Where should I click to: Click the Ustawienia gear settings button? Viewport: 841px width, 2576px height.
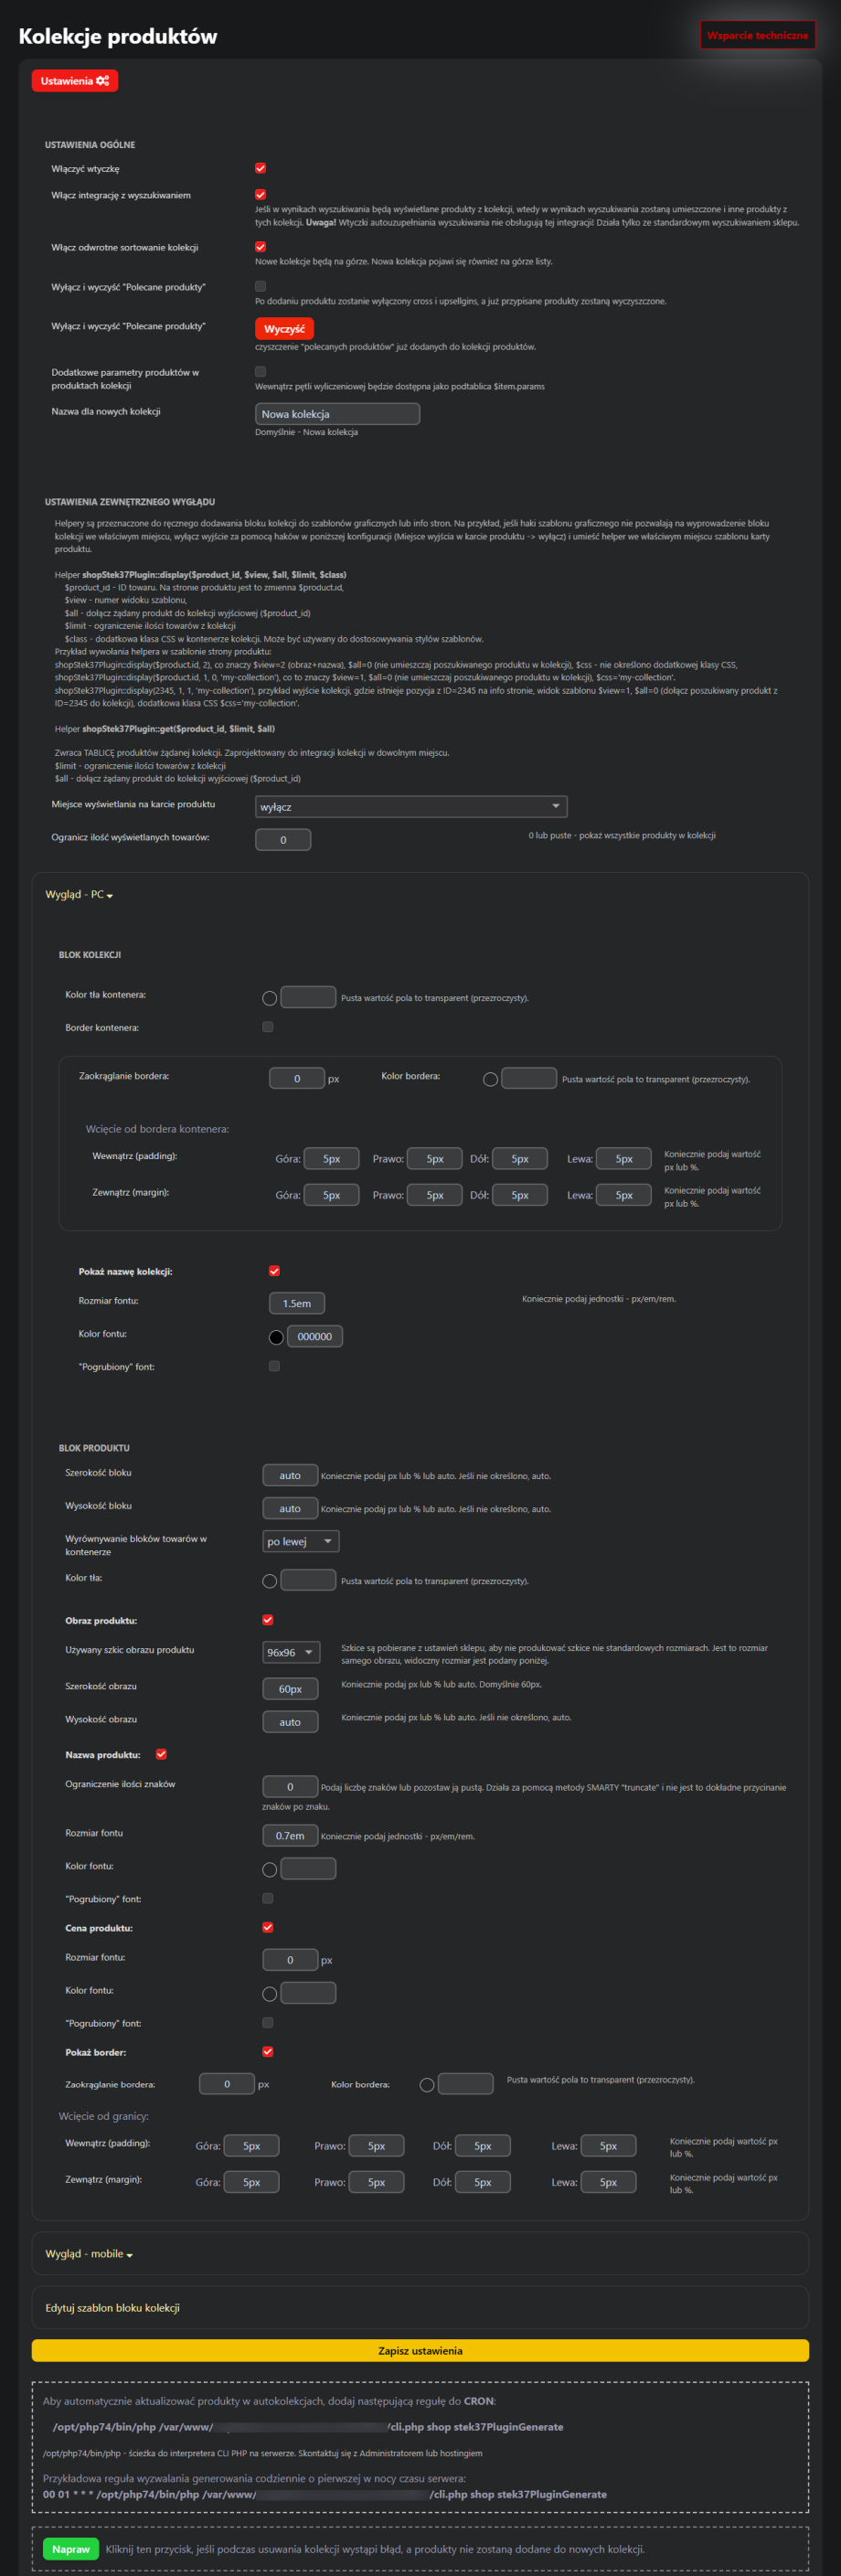coord(75,81)
